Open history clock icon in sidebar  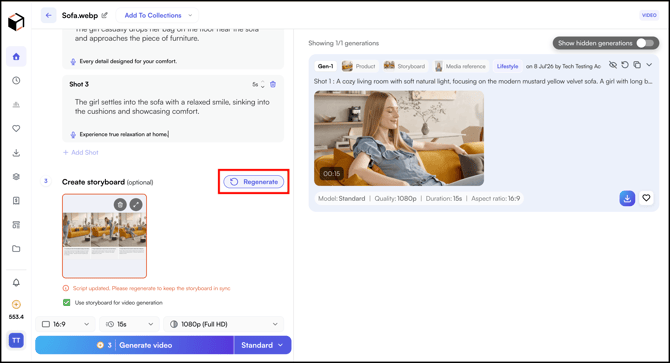(16, 81)
